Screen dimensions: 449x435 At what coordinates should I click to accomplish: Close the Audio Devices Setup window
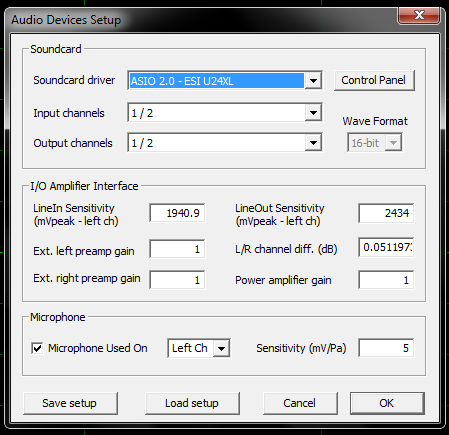[x=419, y=15]
